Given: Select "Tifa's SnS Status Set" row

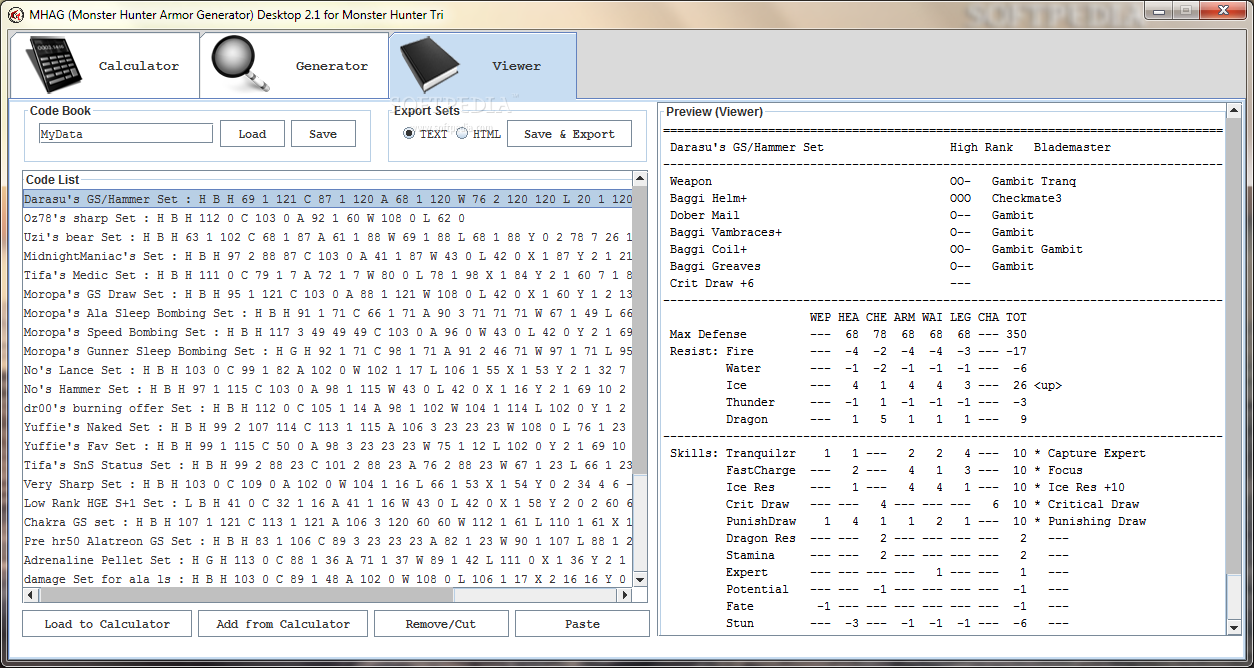Looking at the screenshot, I should pos(328,465).
